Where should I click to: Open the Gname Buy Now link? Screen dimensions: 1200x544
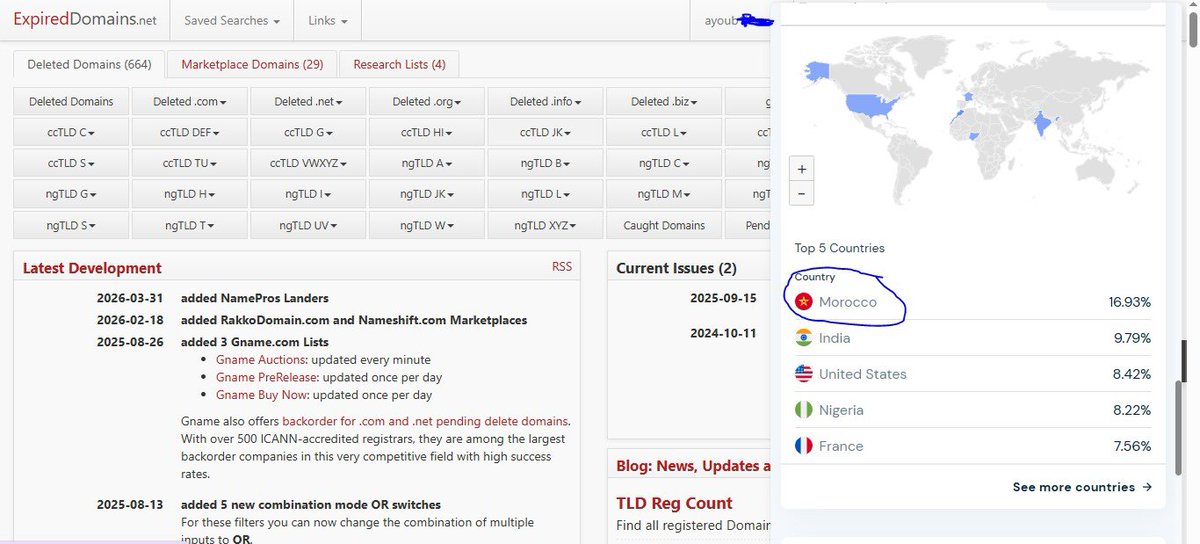click(259, 396)
